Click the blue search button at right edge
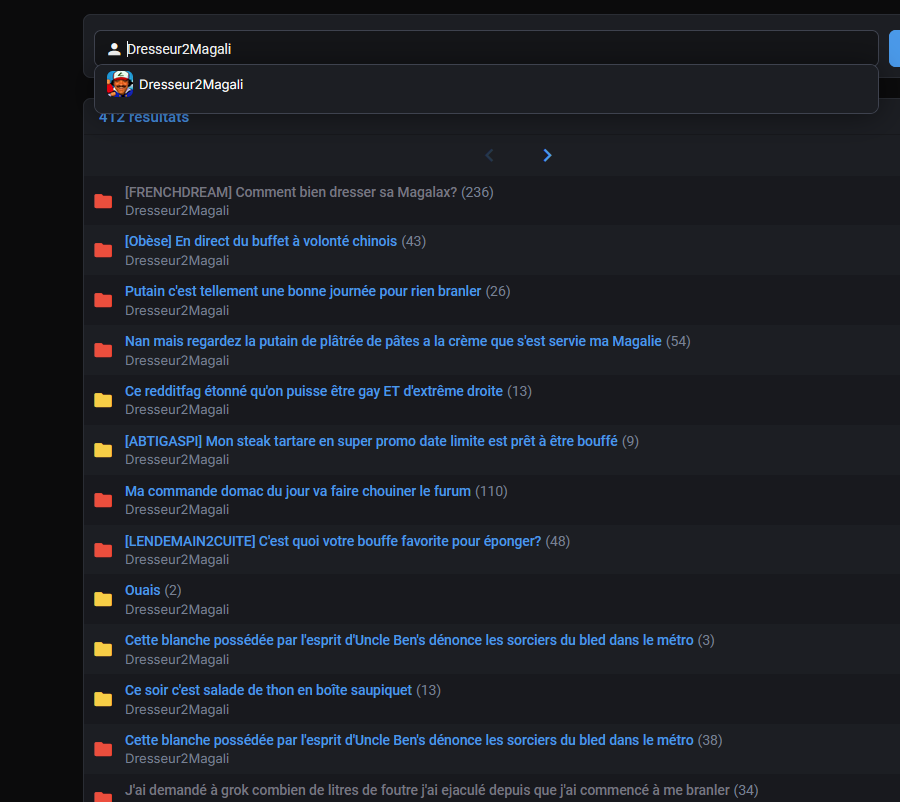 click(894, 49)
